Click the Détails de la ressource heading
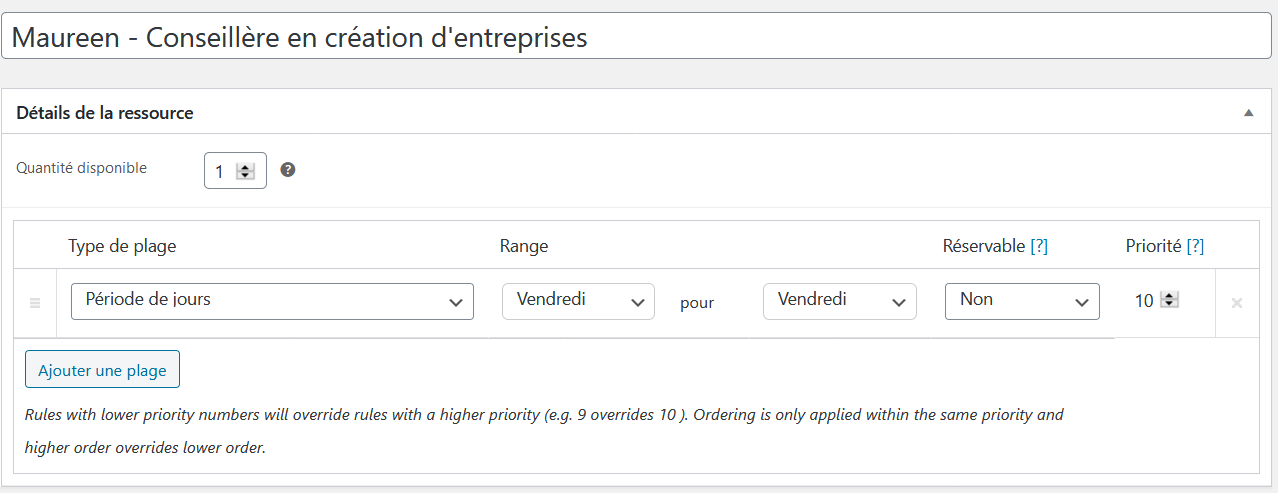Image resolution: width=1278 pixels, height=493 pixels. coord(105,113)
